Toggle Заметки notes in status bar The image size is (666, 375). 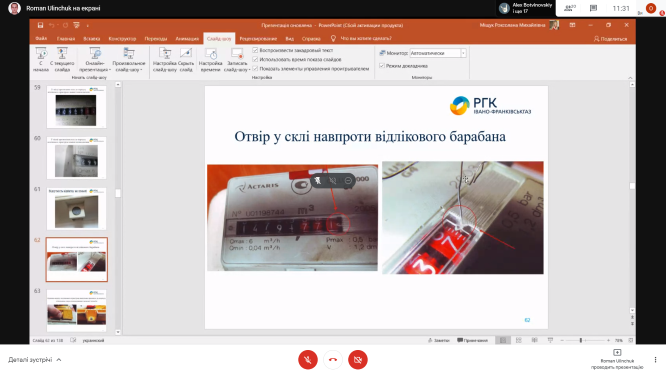pyautogui.click(x=438, y=340)
